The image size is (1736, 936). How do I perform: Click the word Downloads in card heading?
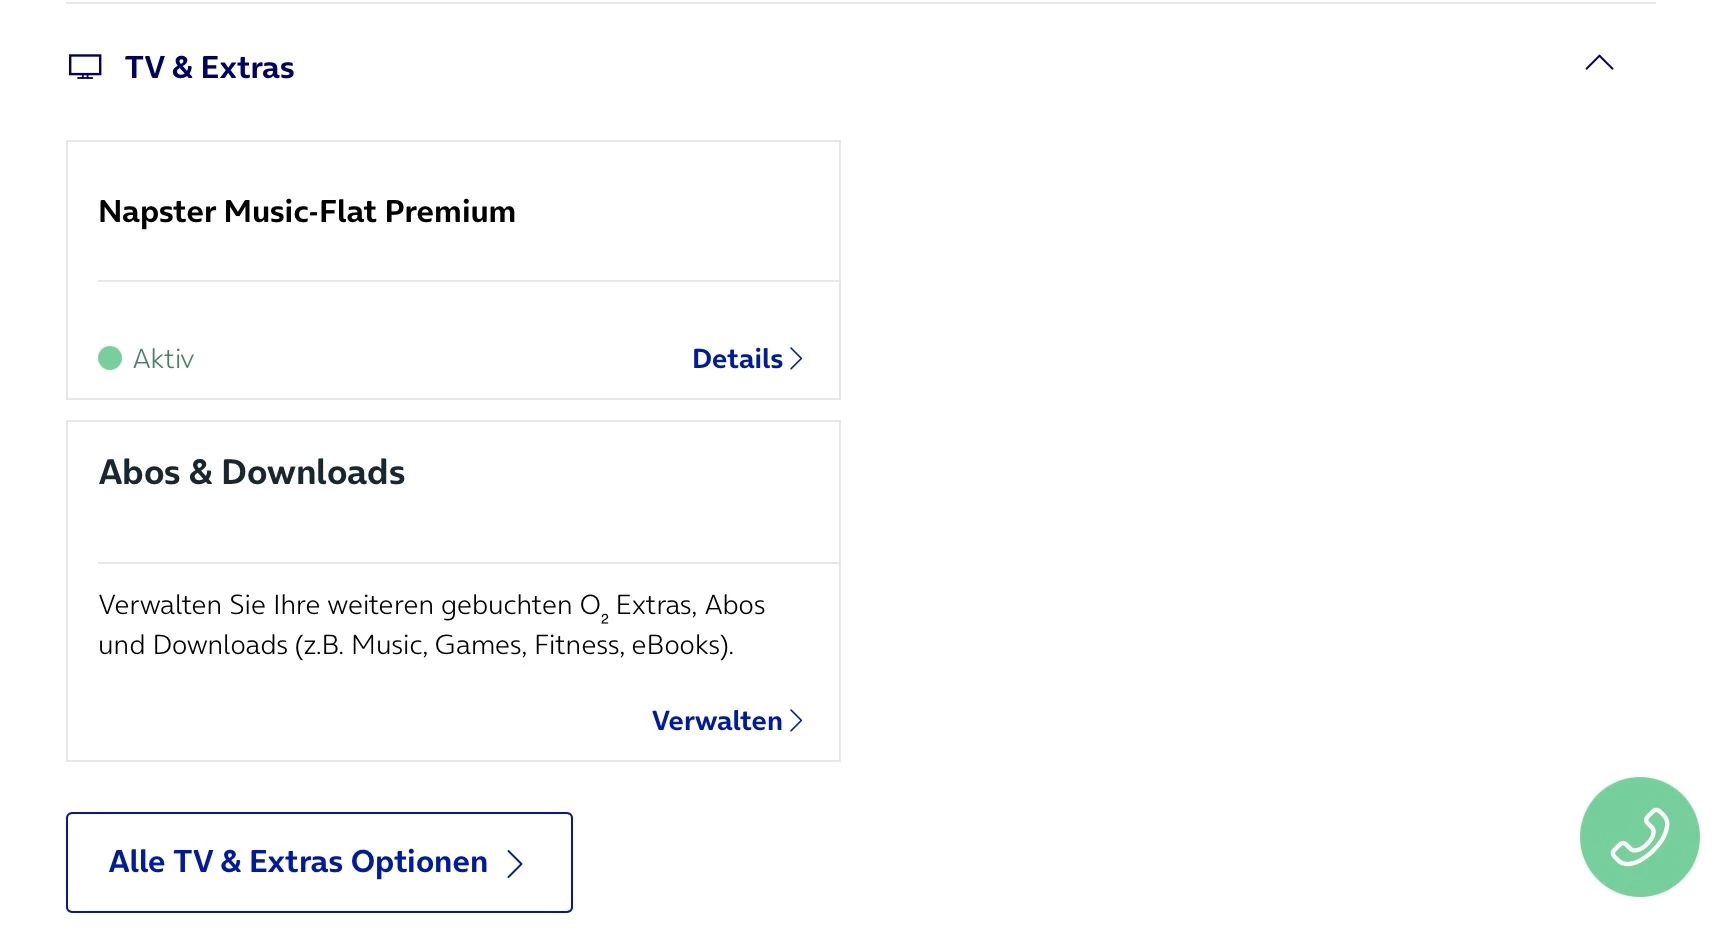click(x=313, y=472)
